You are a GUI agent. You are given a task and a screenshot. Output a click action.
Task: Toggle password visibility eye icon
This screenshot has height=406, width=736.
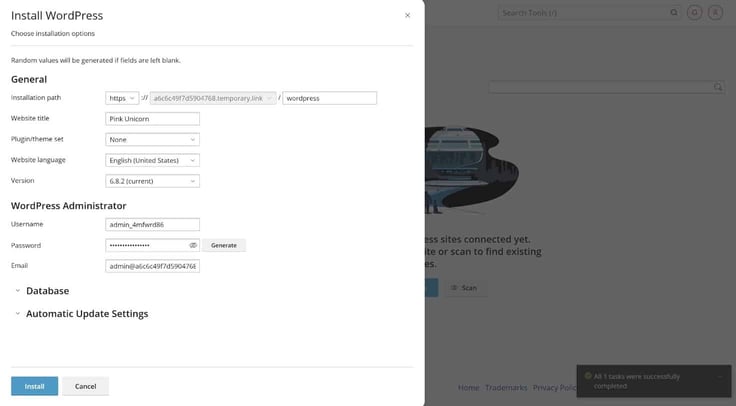point(193,245)
